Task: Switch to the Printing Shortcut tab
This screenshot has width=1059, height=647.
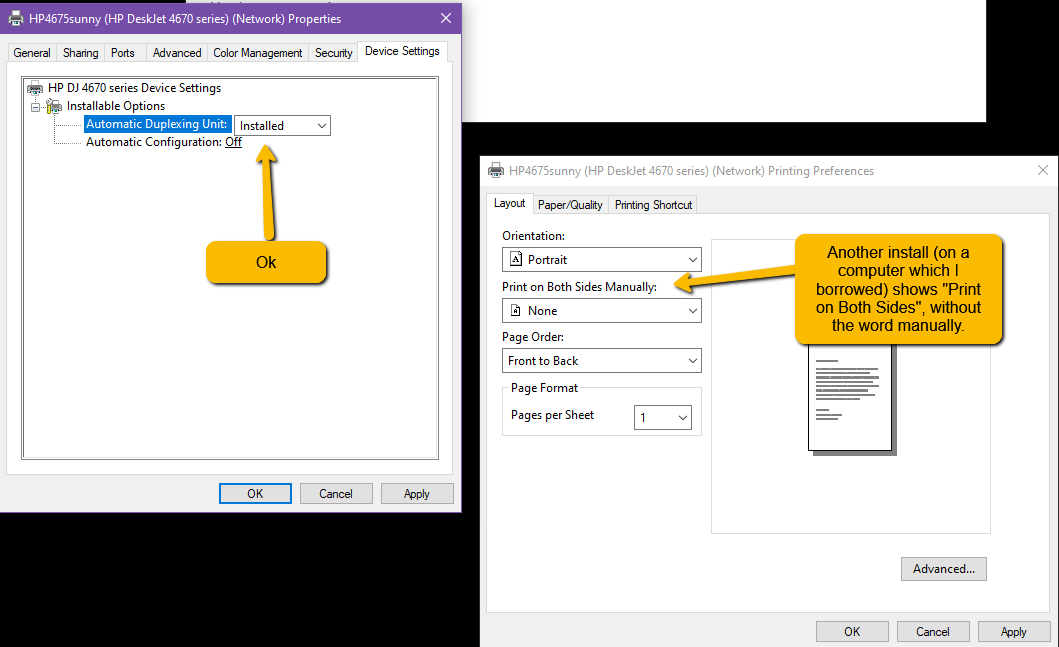Action: [x=653, y=205]
